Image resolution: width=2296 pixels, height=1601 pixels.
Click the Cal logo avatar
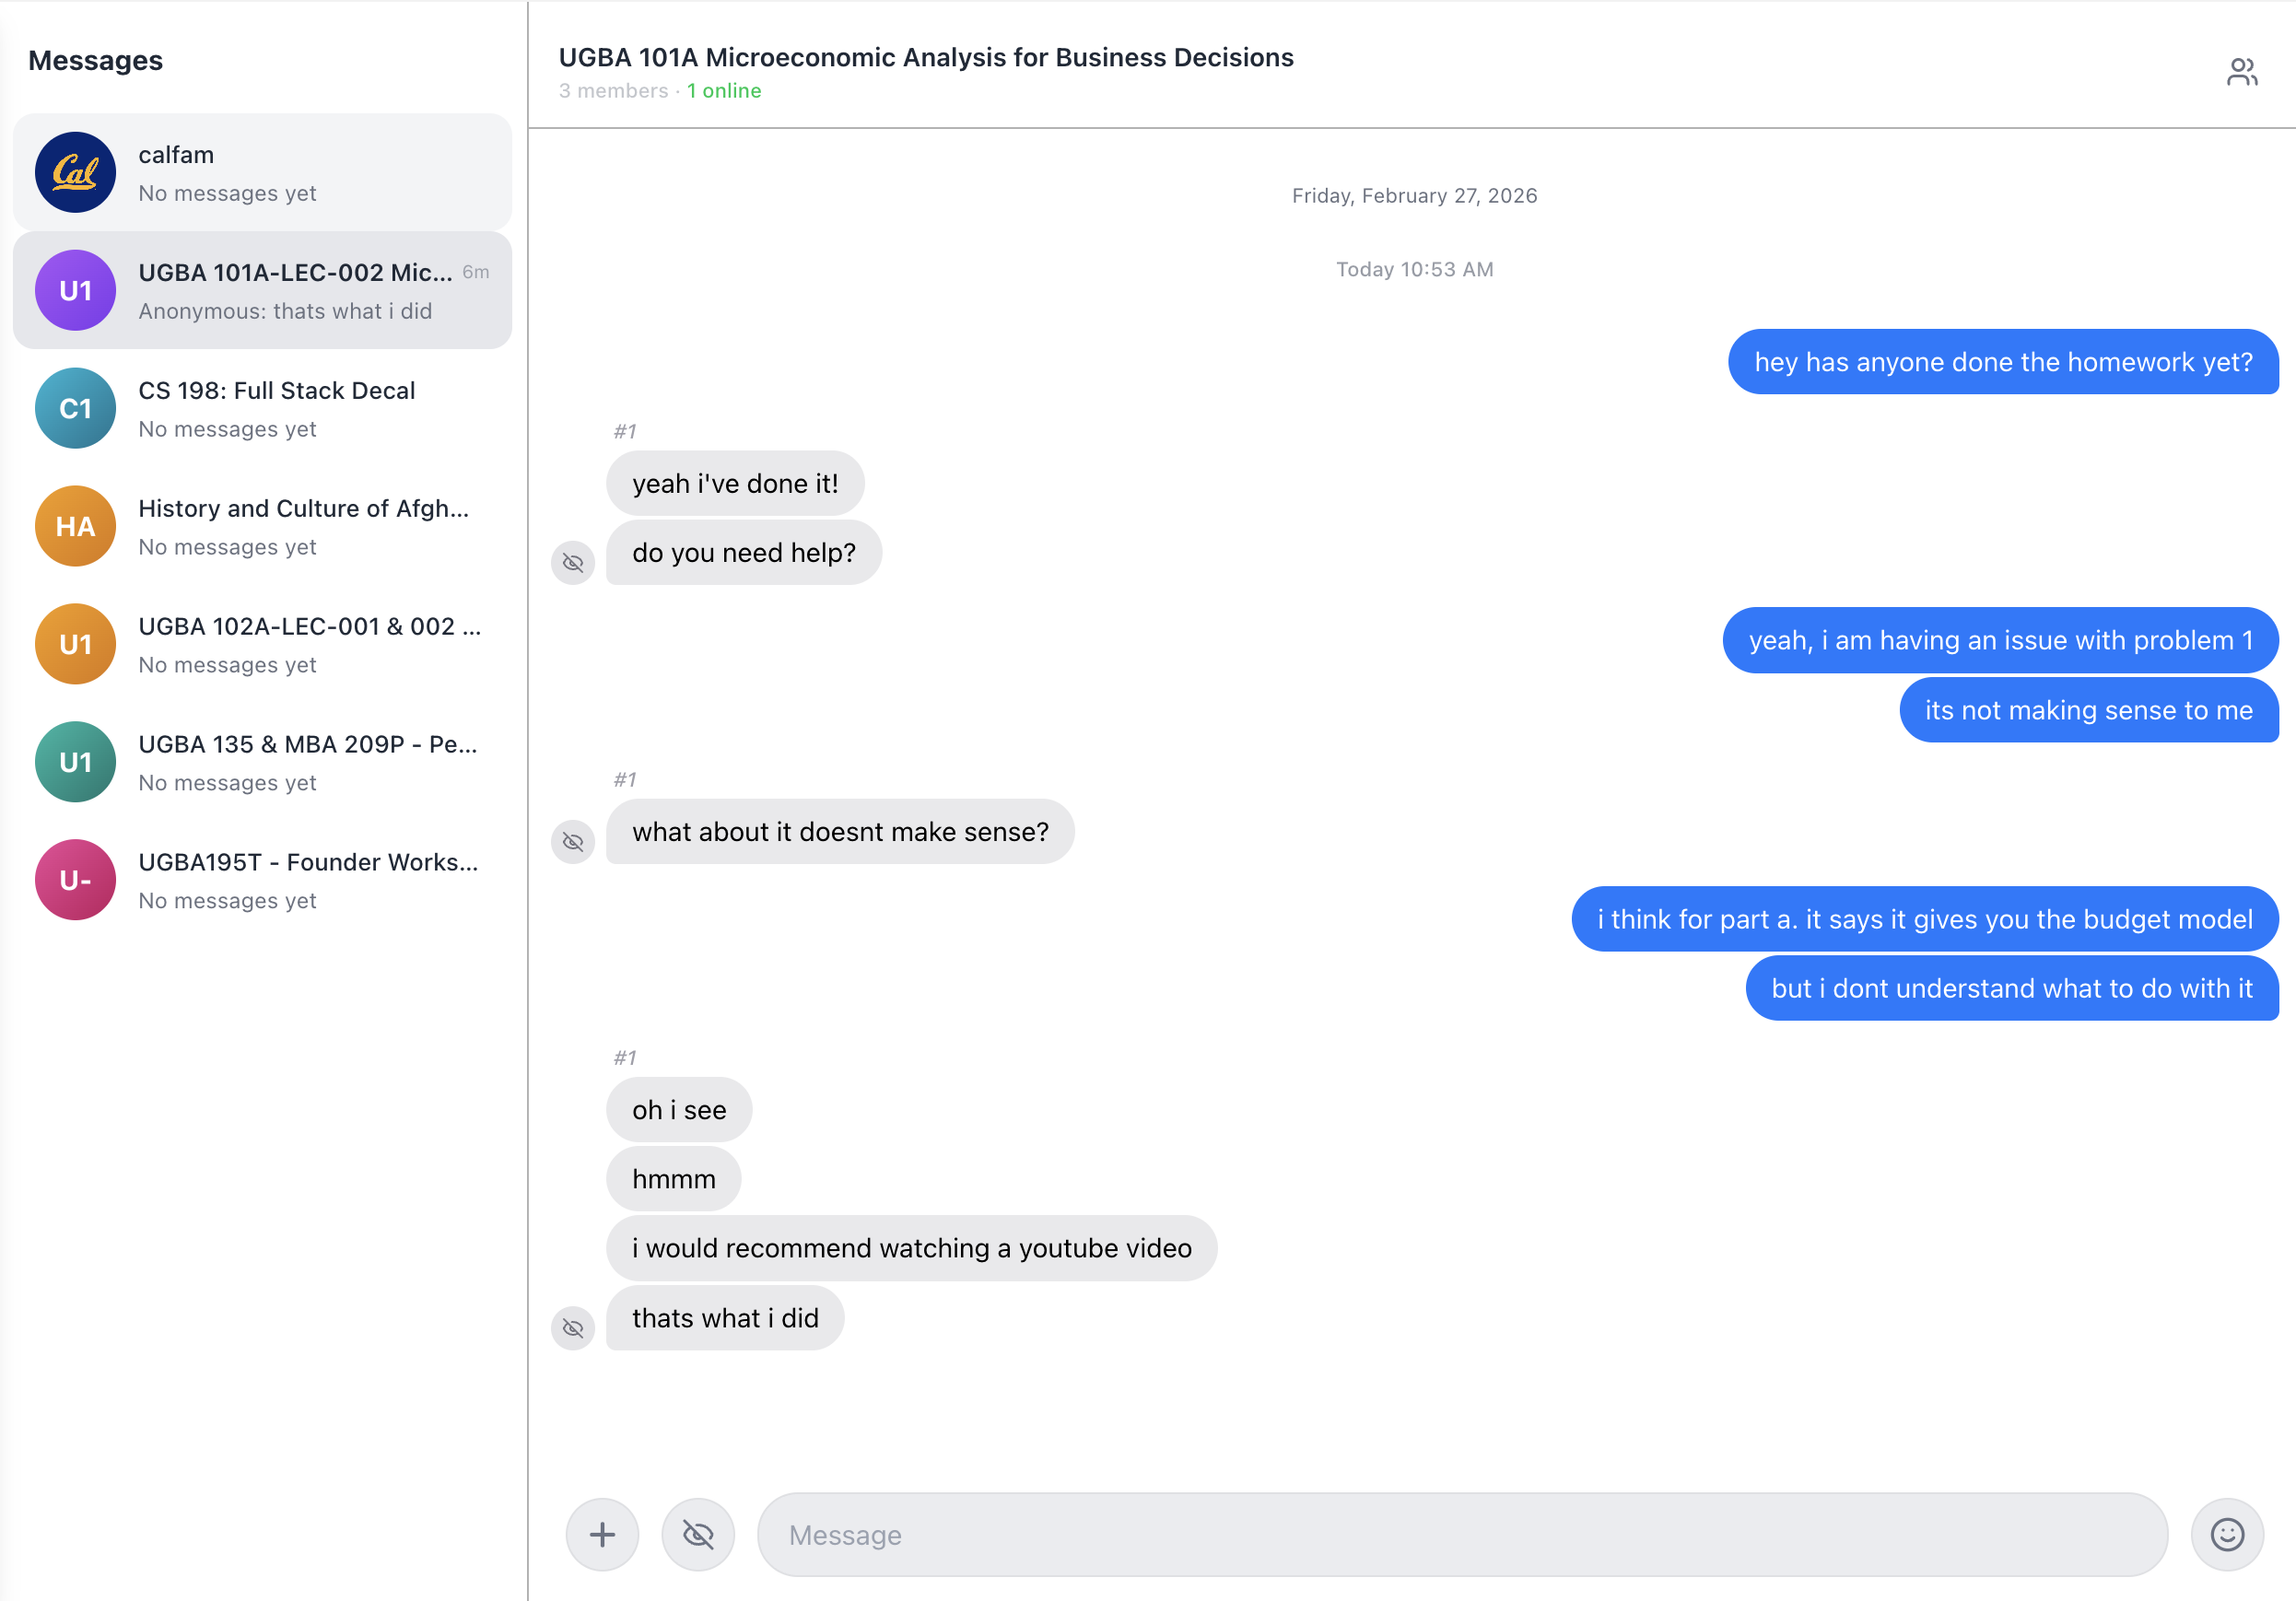[x=75, y=172]
